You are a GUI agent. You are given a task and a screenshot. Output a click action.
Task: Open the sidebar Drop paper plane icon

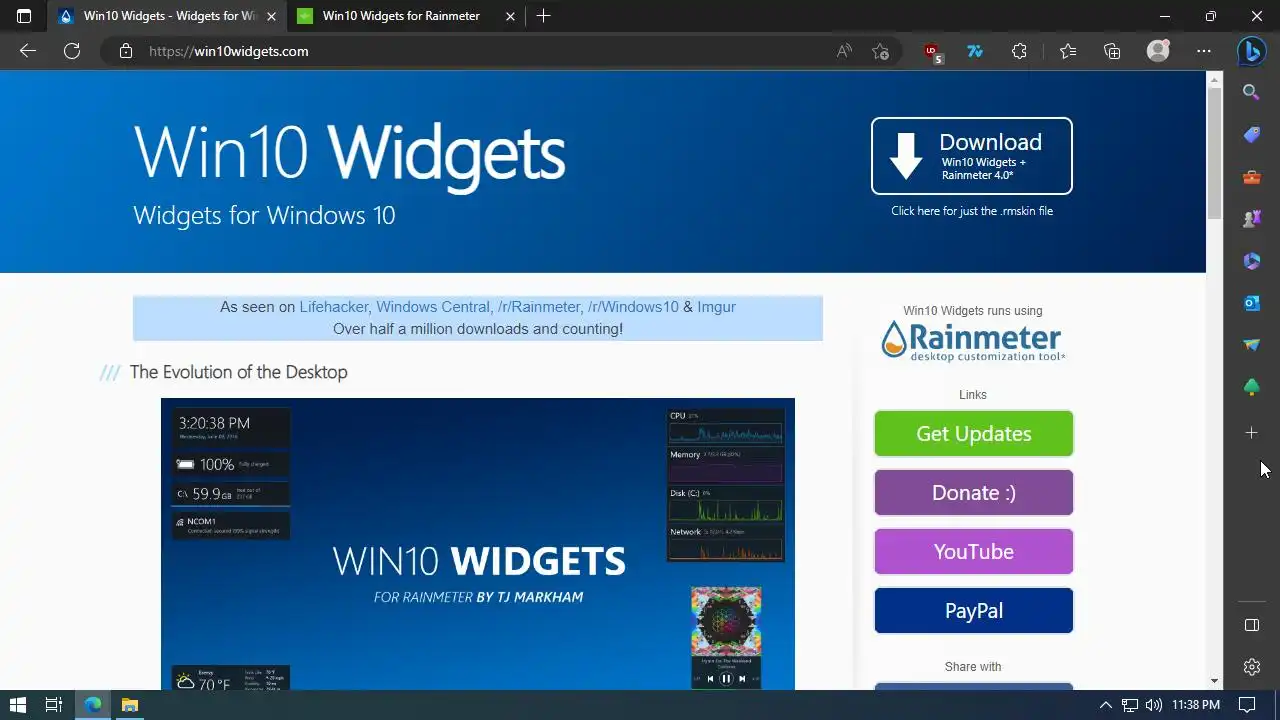coord(1251,345)
